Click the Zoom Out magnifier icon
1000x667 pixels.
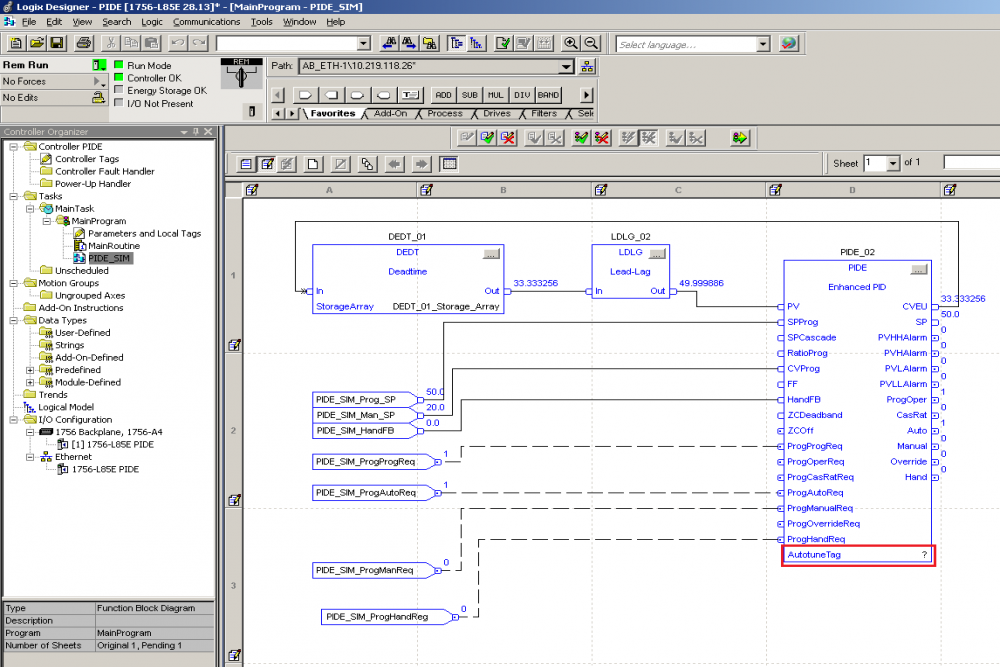click(591, 43)
